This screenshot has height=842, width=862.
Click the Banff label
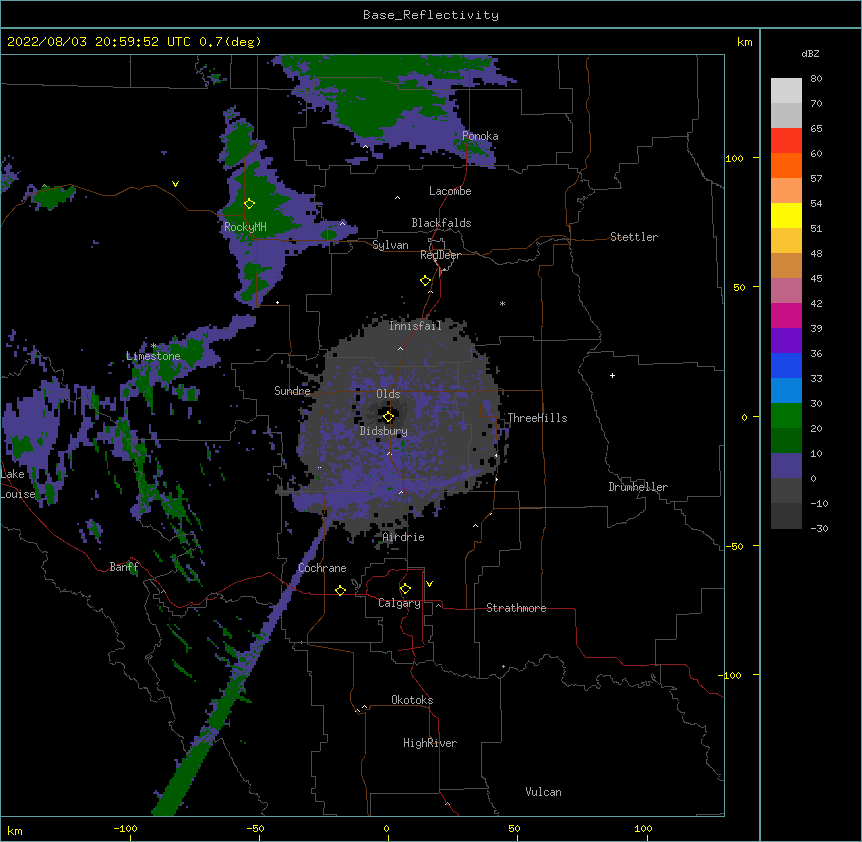click(124, 567)
